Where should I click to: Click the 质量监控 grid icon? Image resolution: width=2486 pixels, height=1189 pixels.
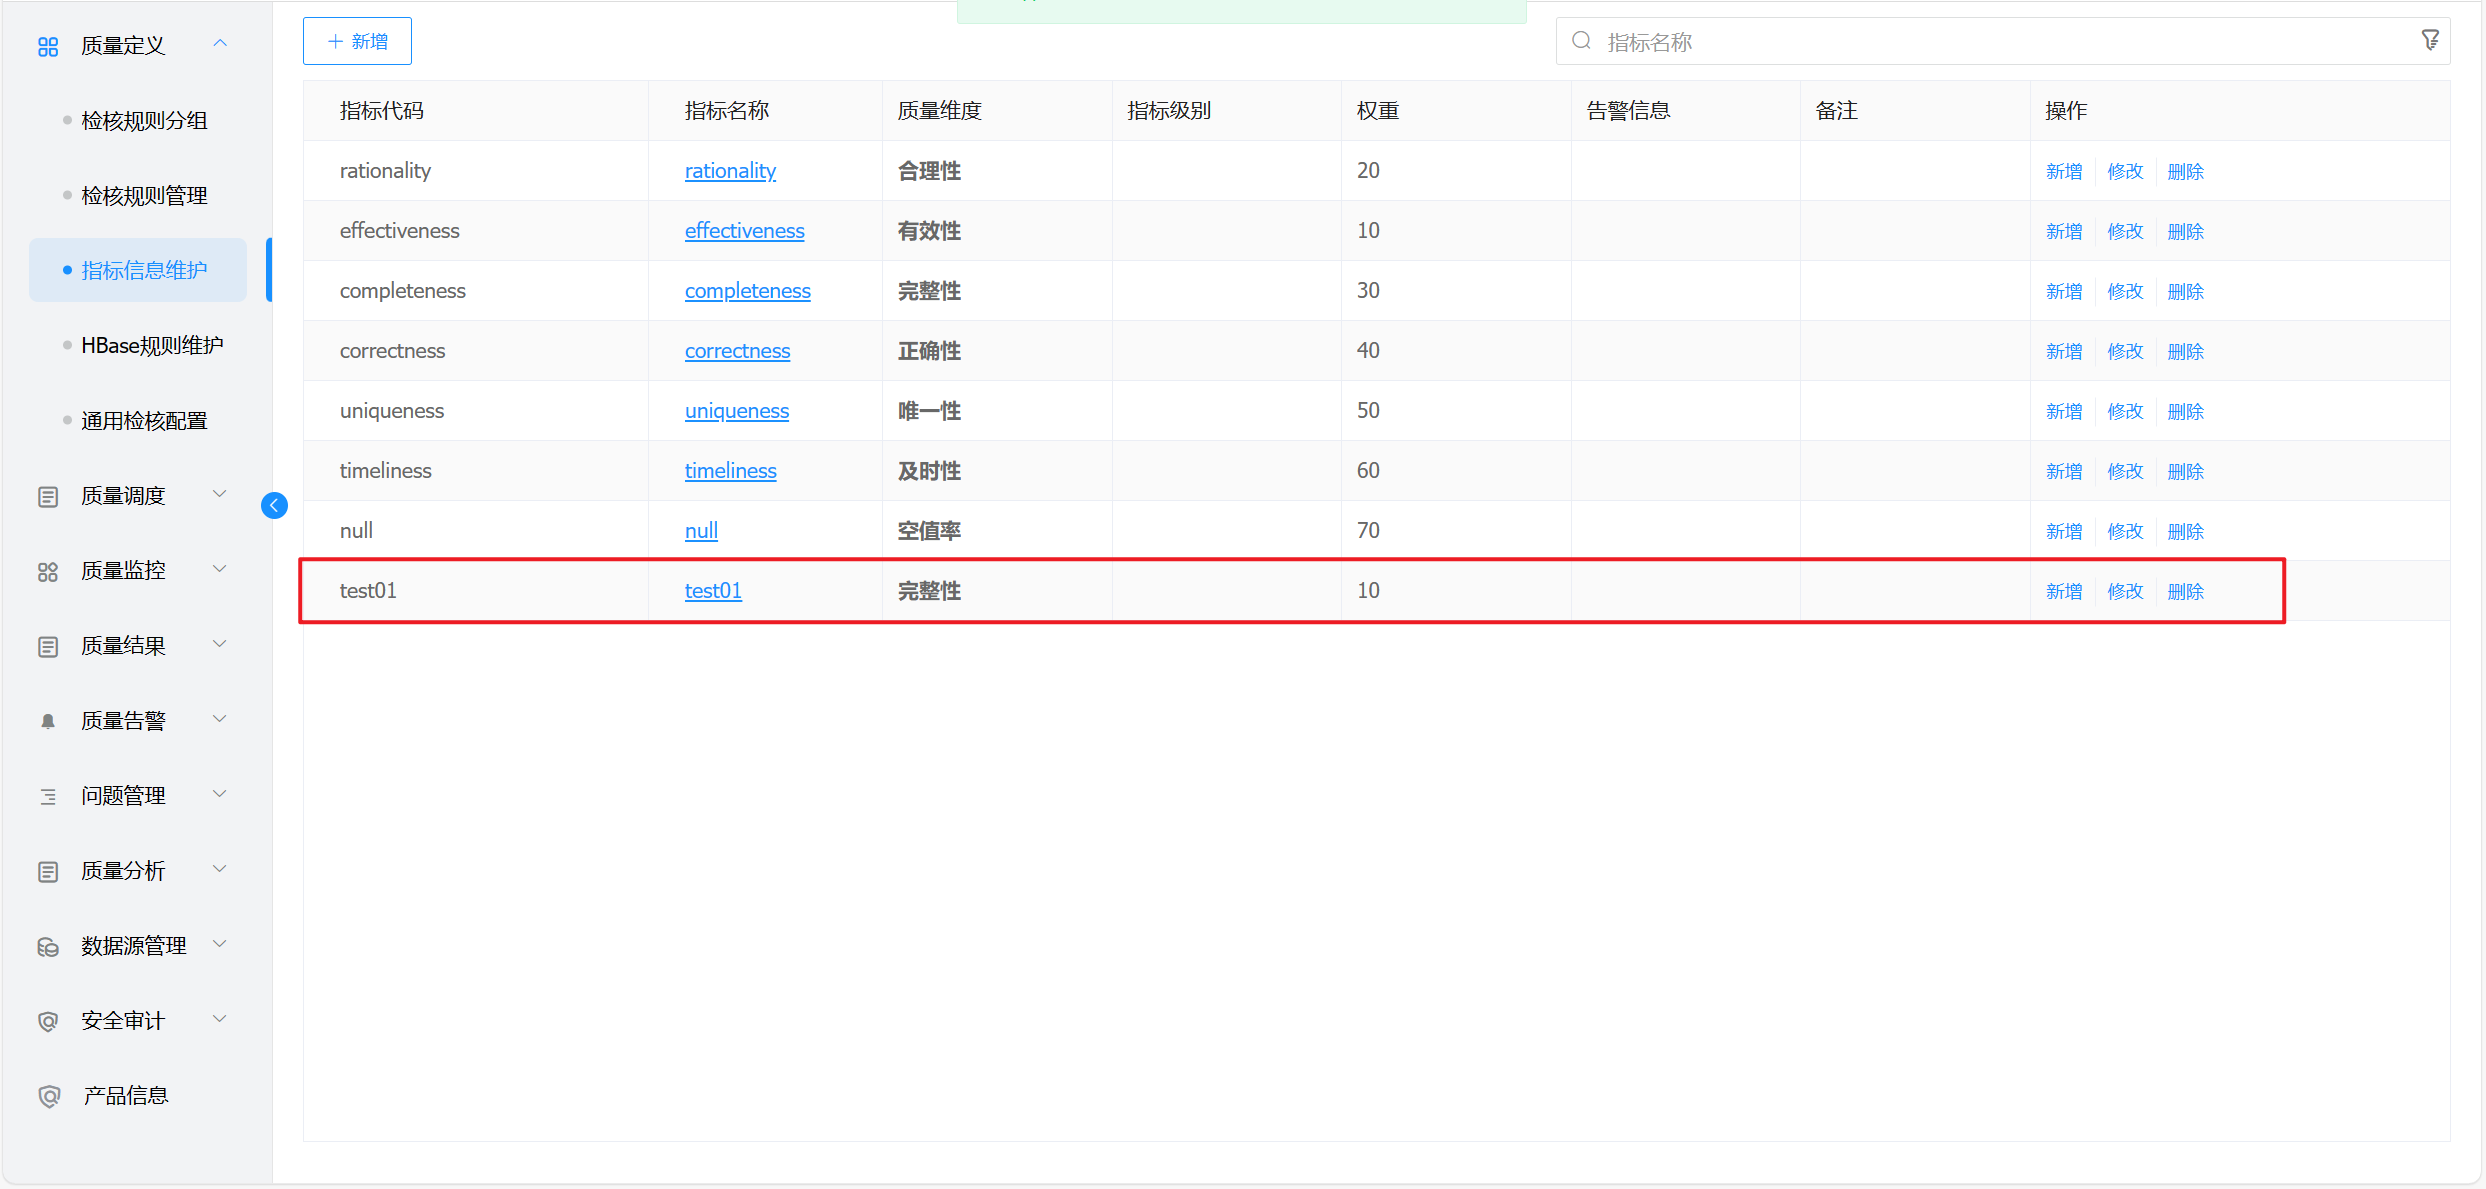(47, 571)
